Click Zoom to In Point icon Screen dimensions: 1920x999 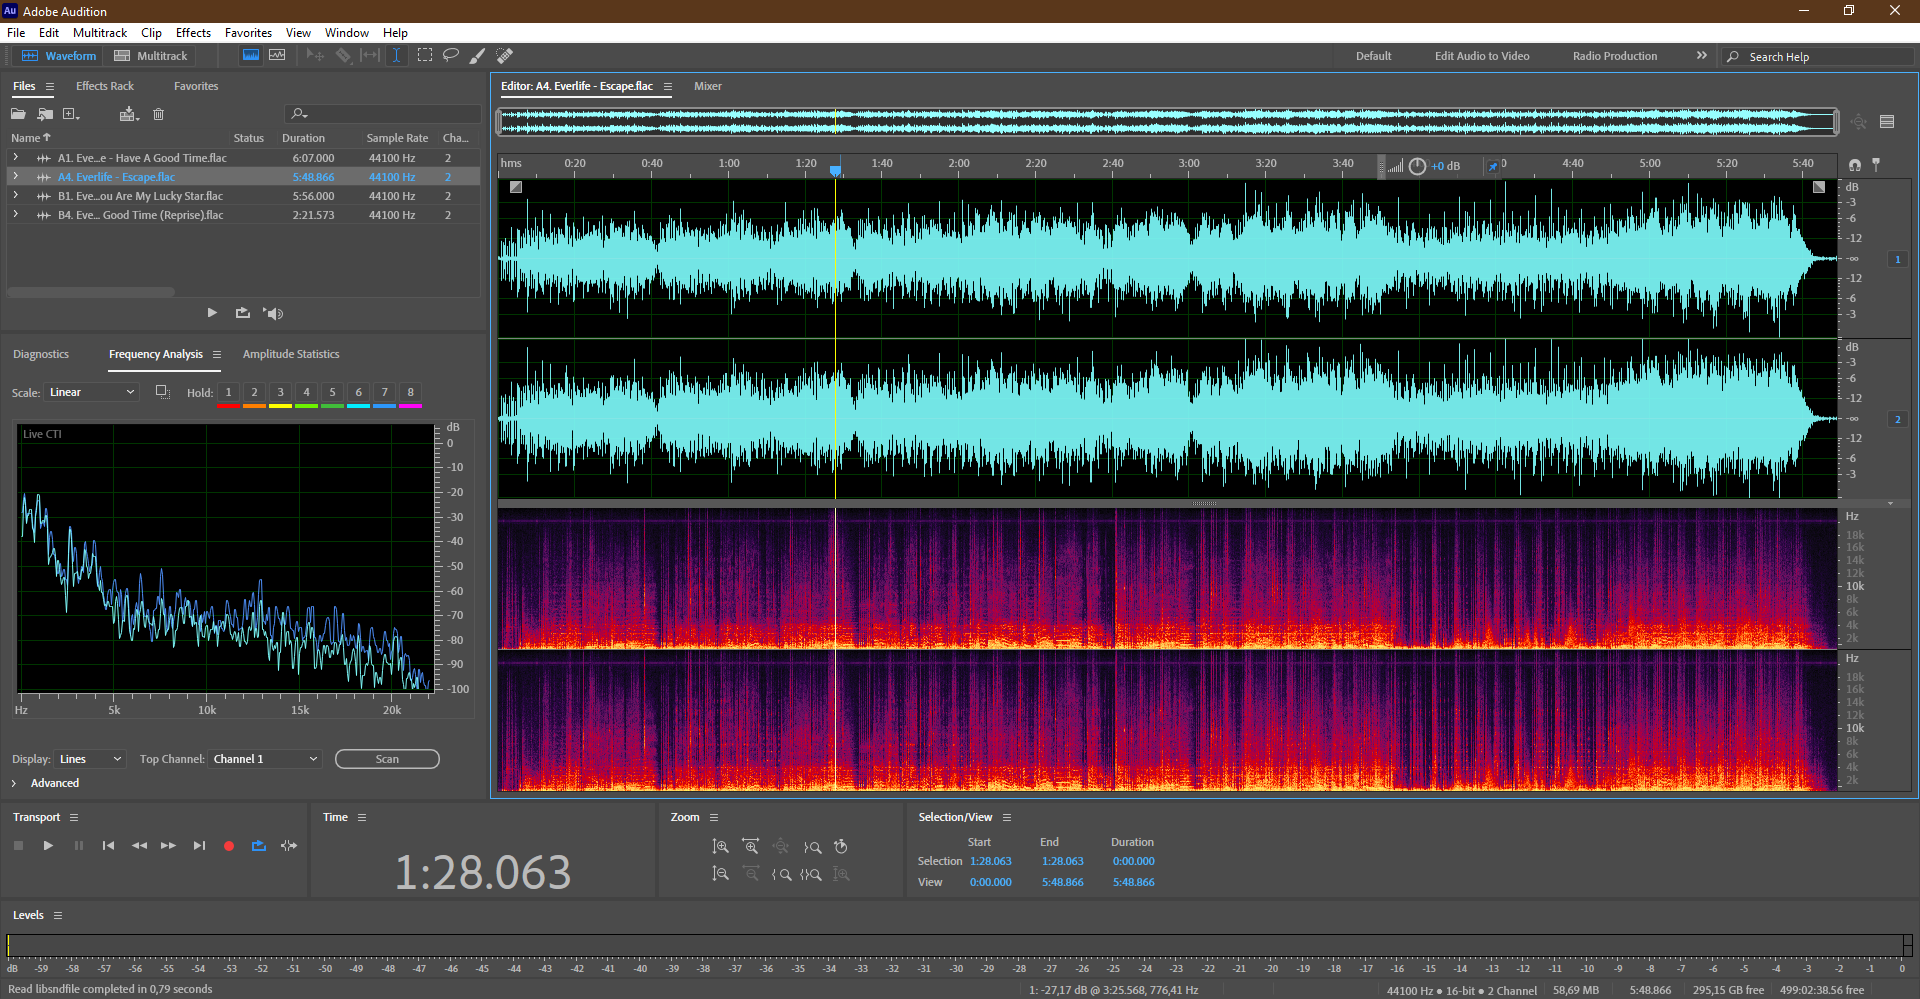tap(781, 874)
